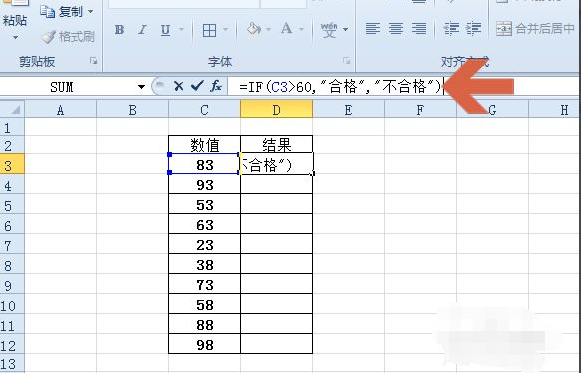Screen dimensions: 581x373
Task: Center text horizontally
Action: (x=396, y=29)
